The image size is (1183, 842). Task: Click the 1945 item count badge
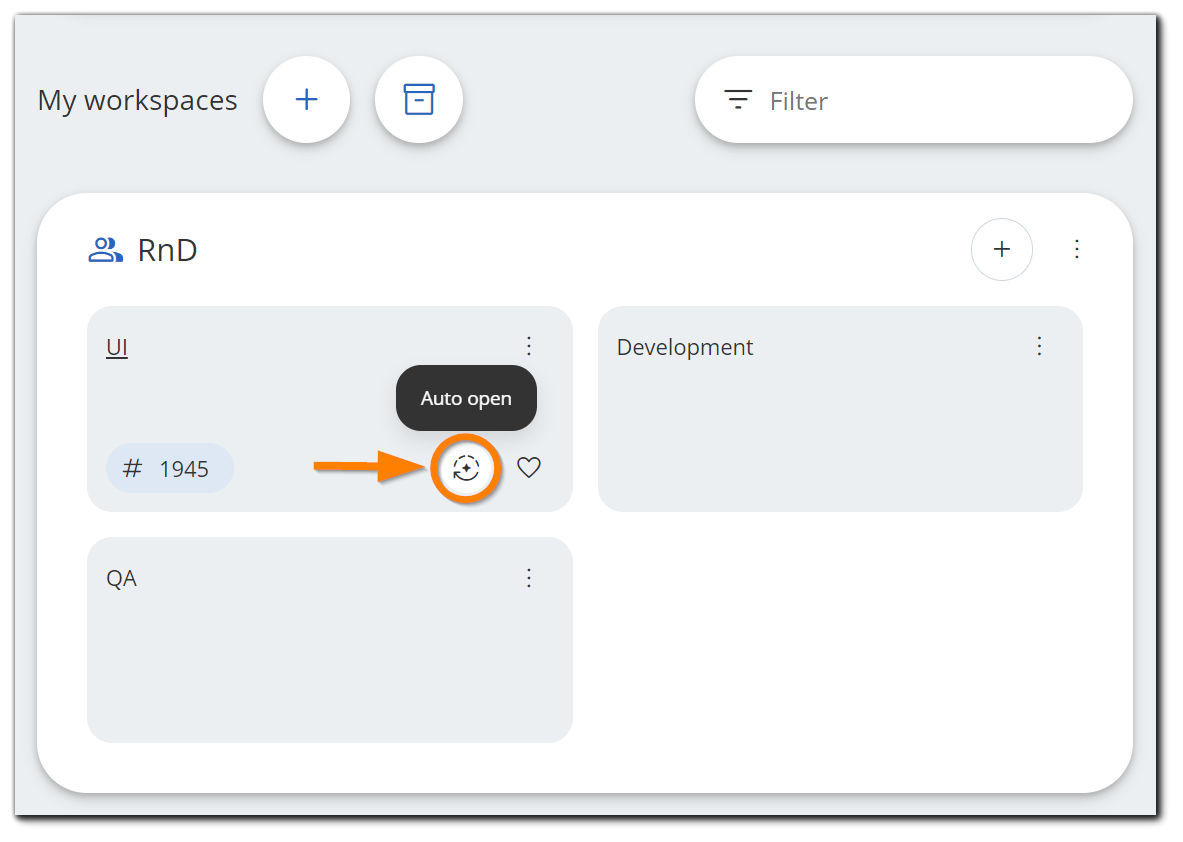pyautogui.click(x=170, y=468)
